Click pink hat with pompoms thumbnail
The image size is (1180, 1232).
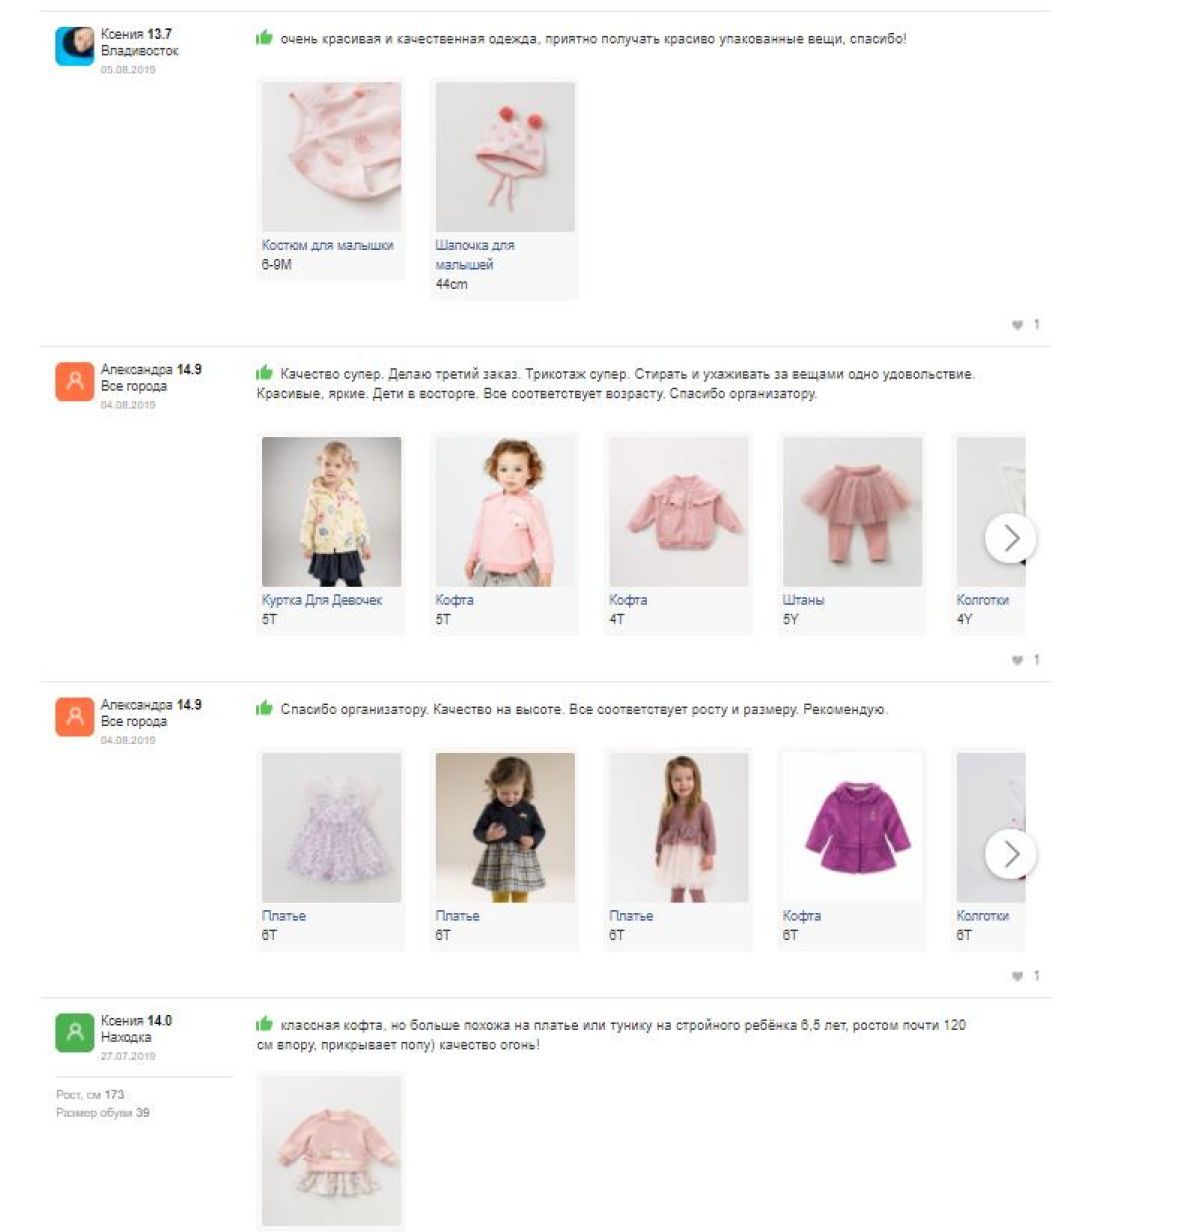tap(505, 157)
